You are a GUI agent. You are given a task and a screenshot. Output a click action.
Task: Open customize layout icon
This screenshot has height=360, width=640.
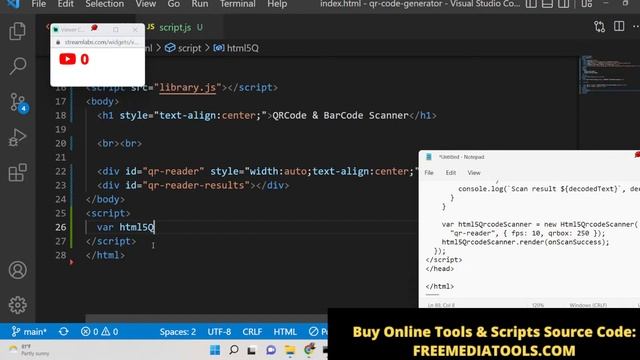click(587, 4)
